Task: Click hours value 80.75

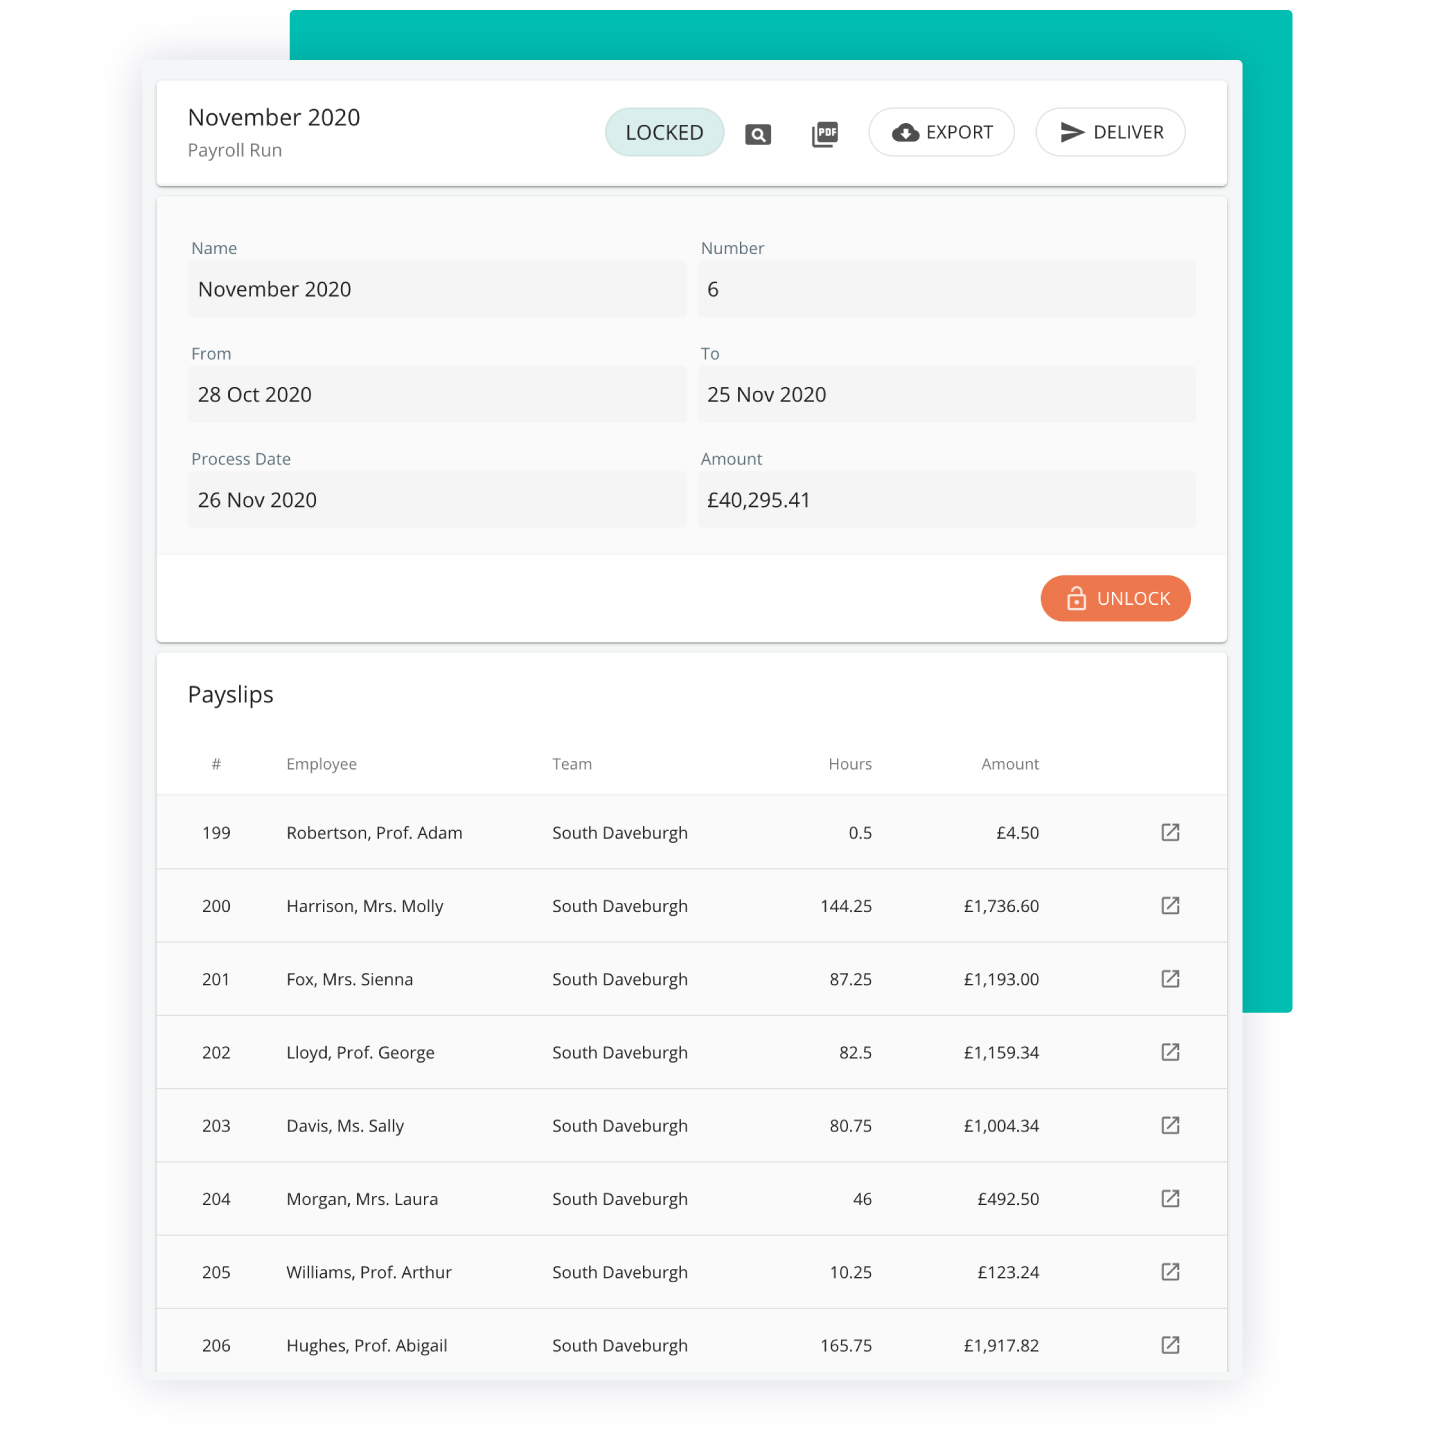Action: [851, 1126]
